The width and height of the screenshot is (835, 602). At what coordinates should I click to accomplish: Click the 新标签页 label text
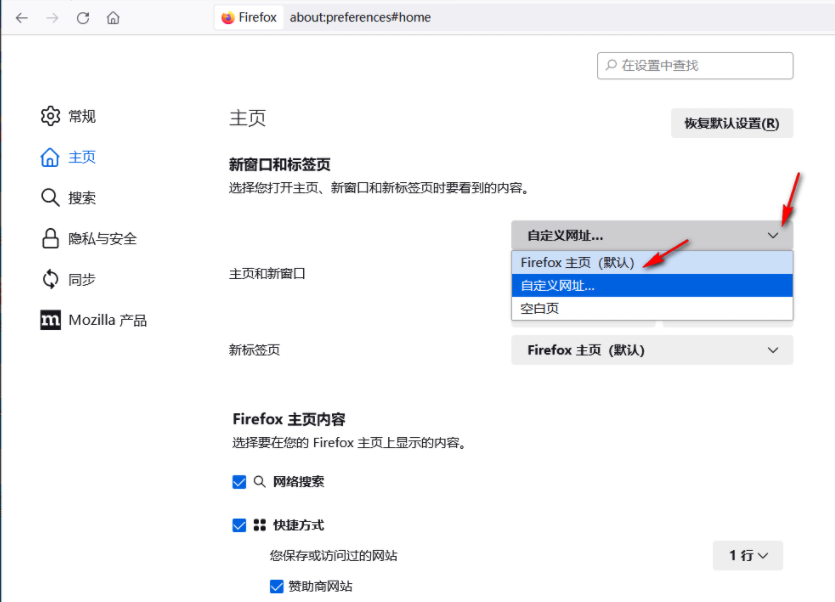pyautogui.click(x=254, y=350)
